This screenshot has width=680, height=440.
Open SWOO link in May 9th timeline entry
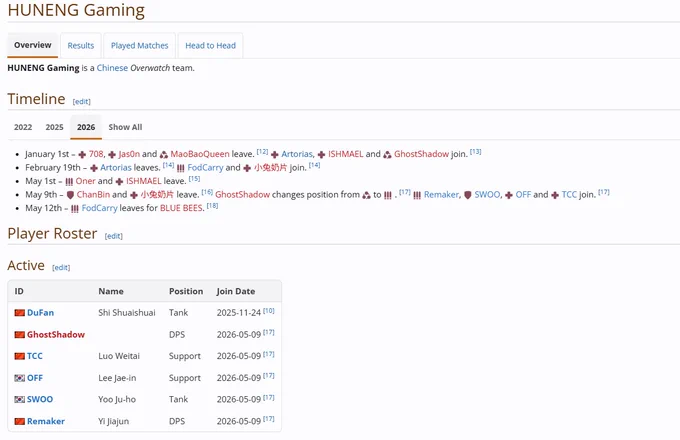coord(487,195)
